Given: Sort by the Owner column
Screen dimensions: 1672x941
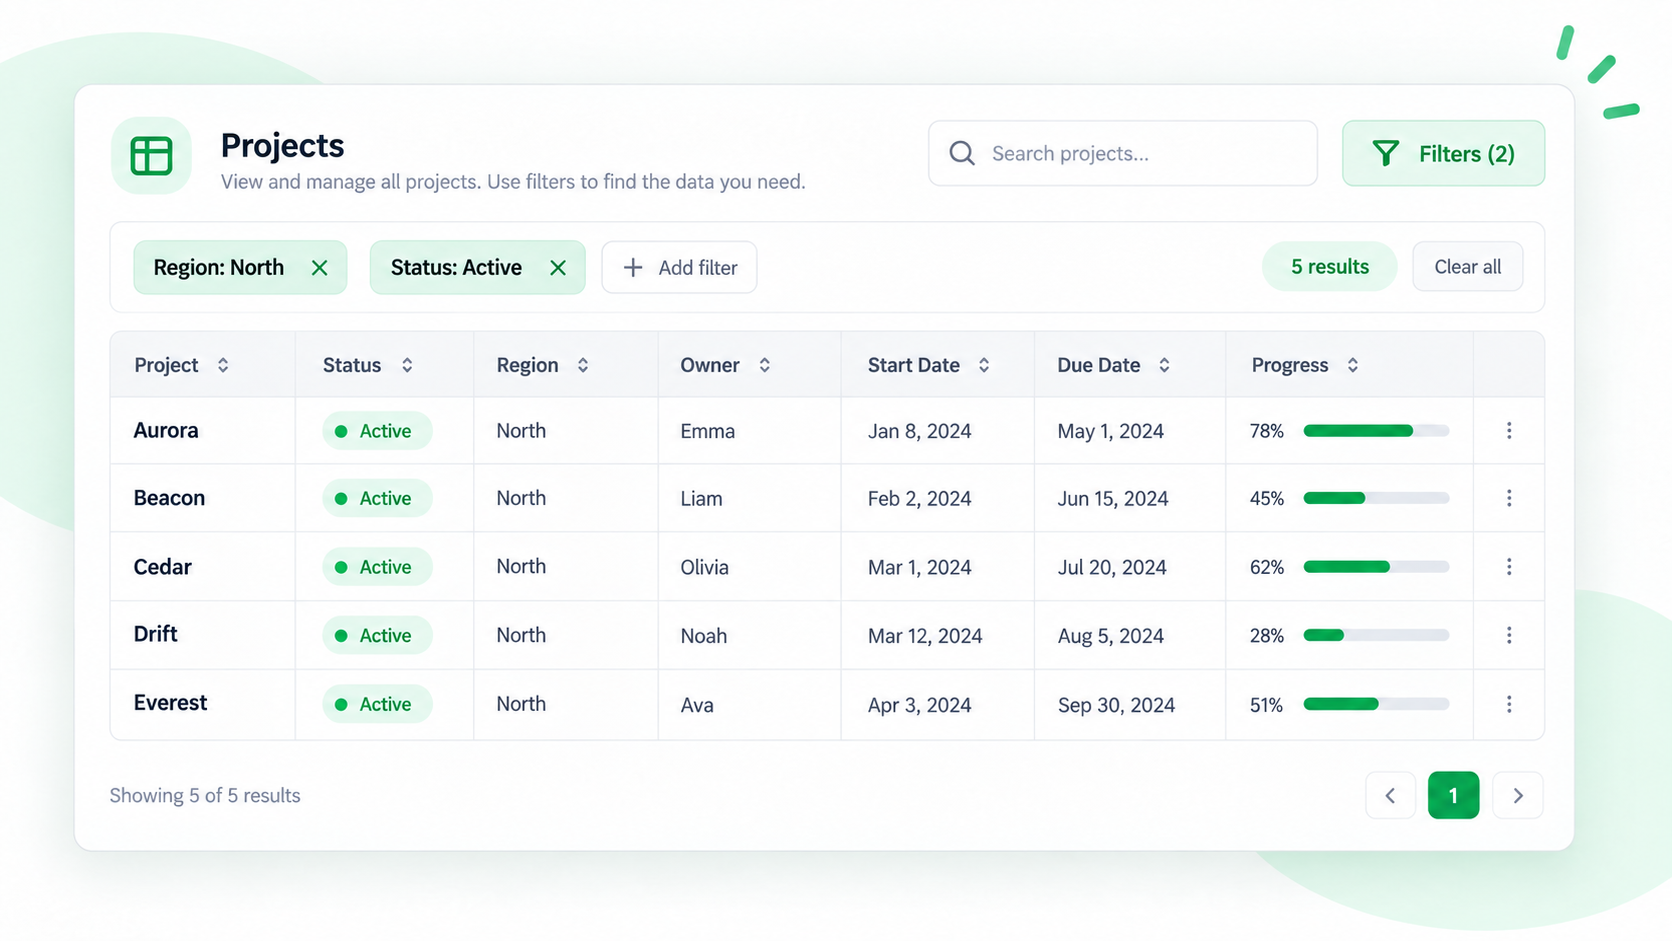Looking at the screenshot, I should click(765, 365).
